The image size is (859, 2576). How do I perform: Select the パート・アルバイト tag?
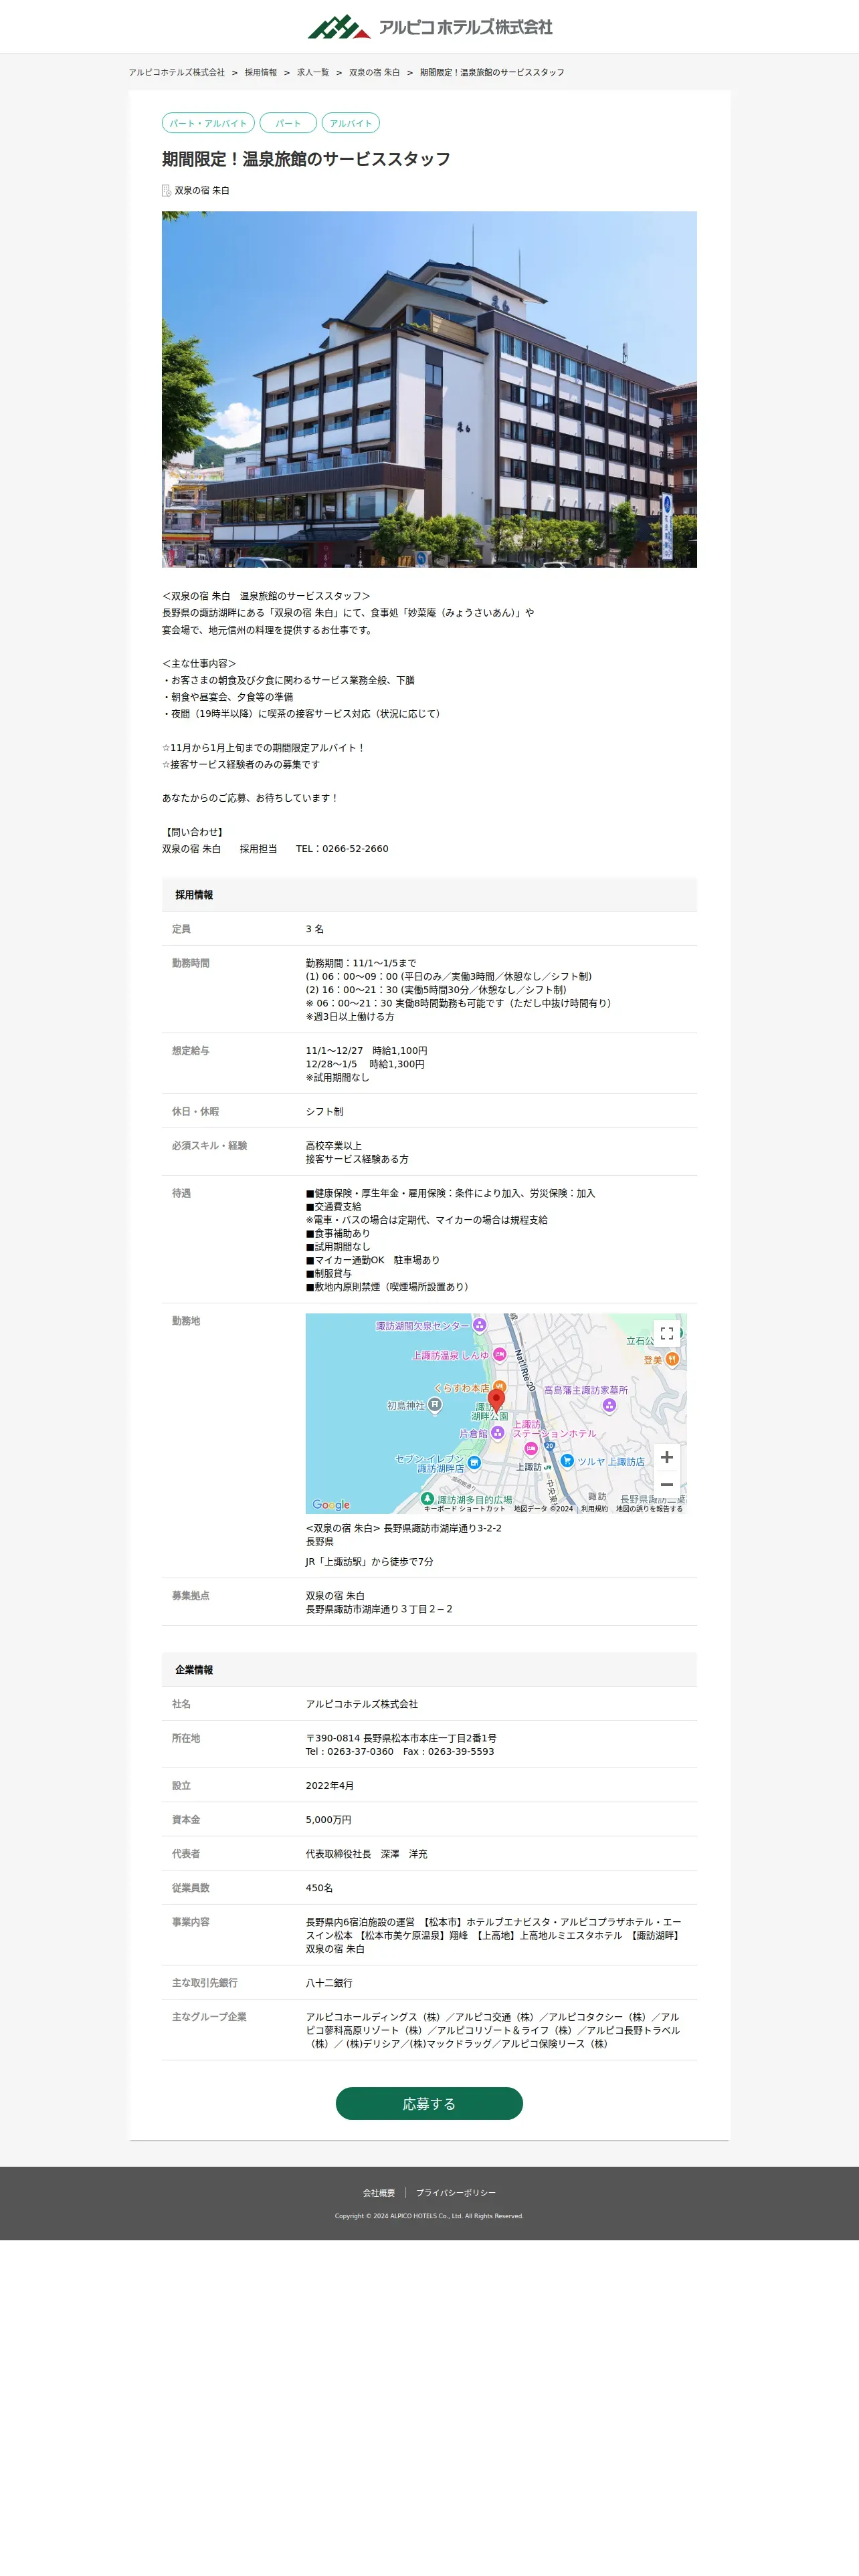pyautogui.click(x=208, y=123)
